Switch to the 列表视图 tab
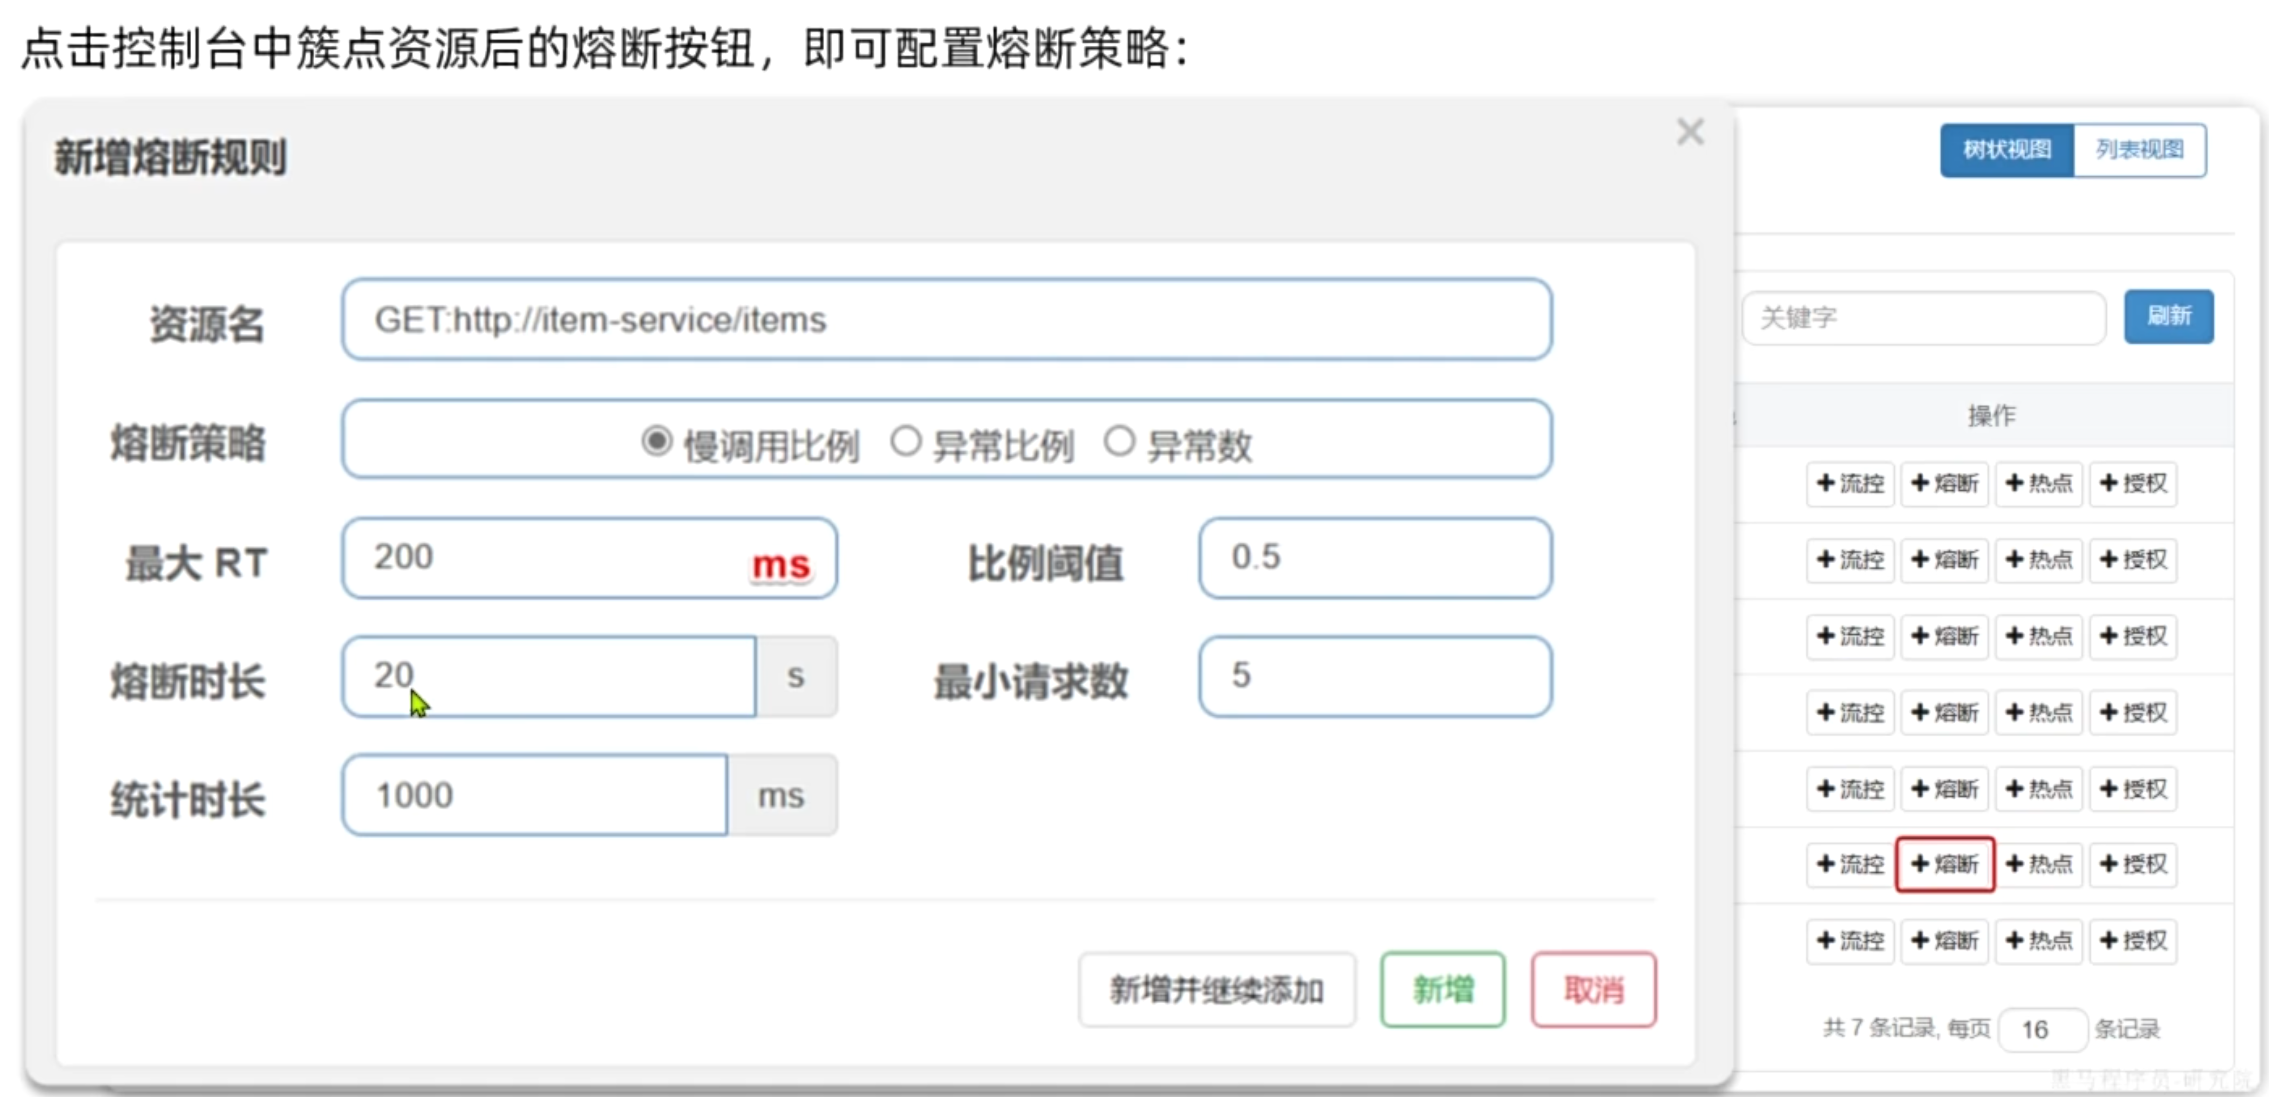This screenshot has width=2269, height=1097. pos(2139,150)
